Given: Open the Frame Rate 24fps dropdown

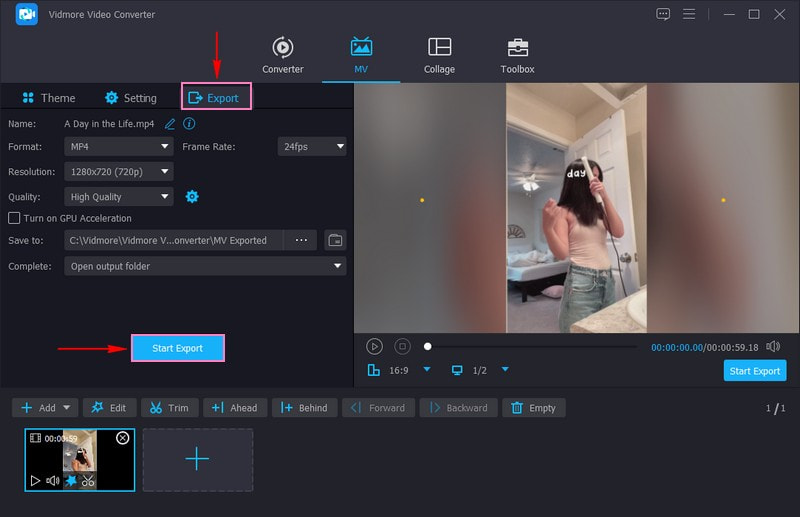Looking at the screenshot, I should (311, 146).
